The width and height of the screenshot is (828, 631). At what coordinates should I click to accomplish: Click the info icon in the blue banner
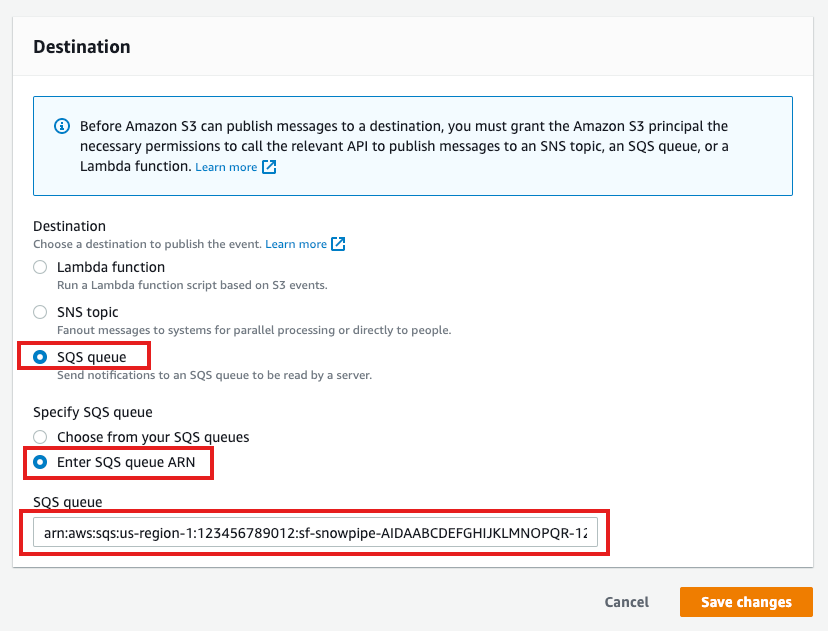pos(62,127)
